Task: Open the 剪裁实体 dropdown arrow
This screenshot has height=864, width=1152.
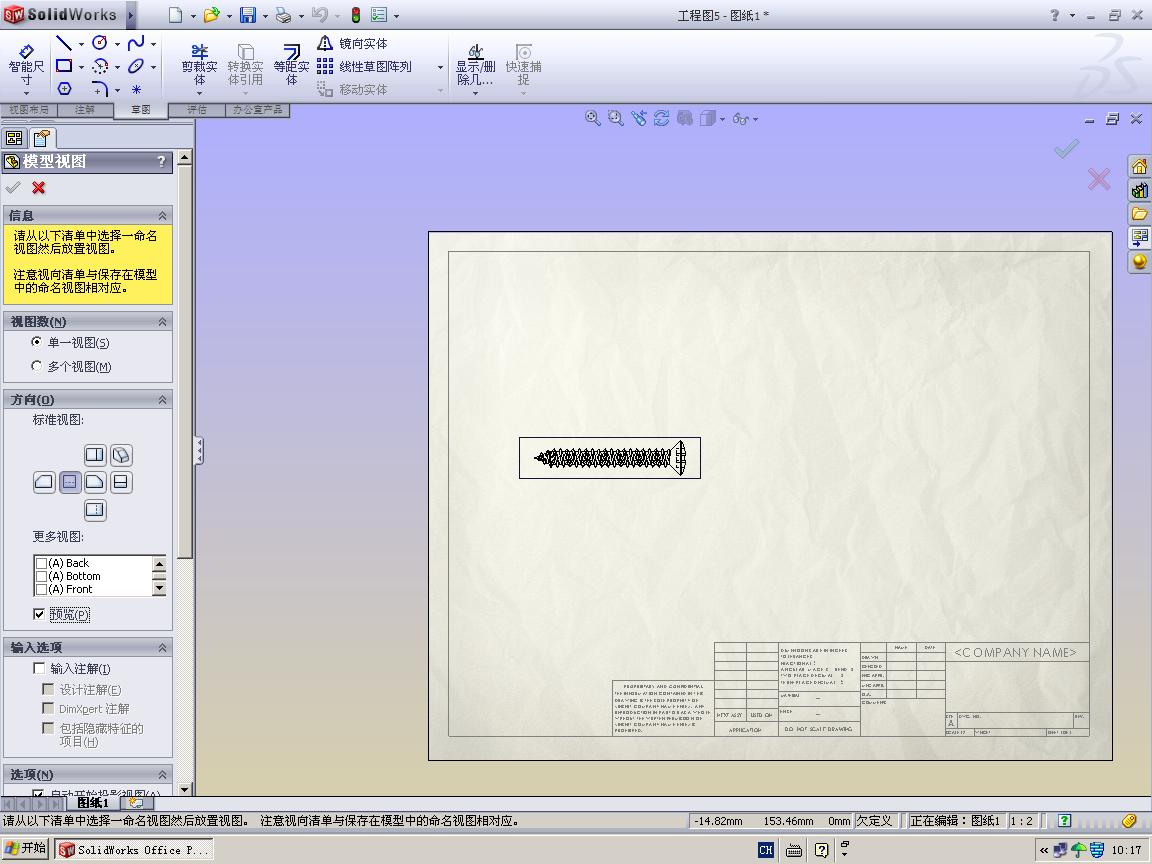Action: tap(200, 93)
